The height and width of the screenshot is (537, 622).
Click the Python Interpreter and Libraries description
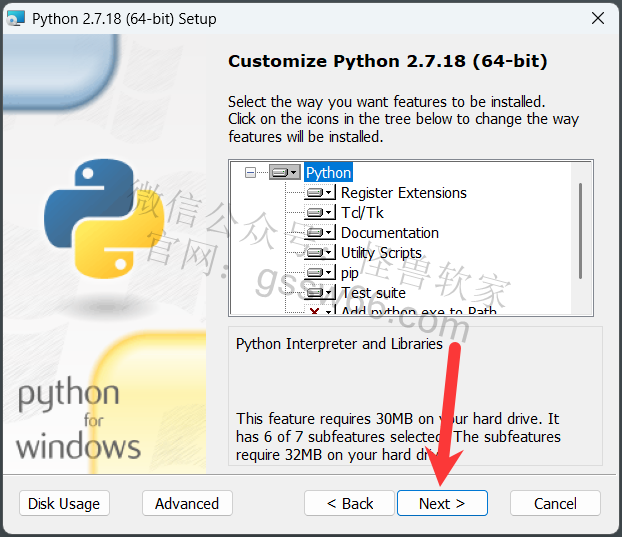coord(339,344)
